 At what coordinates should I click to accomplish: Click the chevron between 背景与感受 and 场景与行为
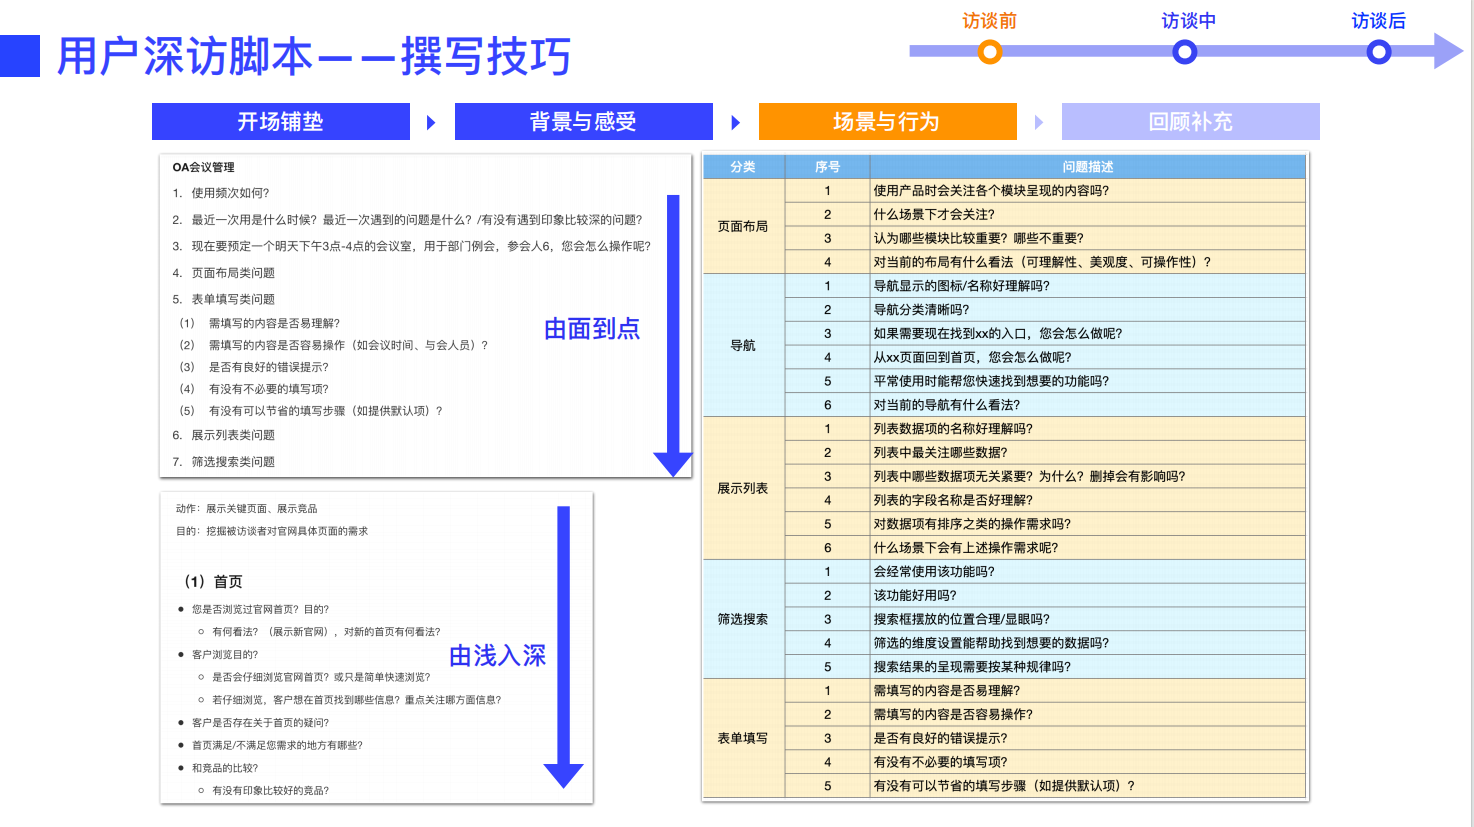(736, 121)
